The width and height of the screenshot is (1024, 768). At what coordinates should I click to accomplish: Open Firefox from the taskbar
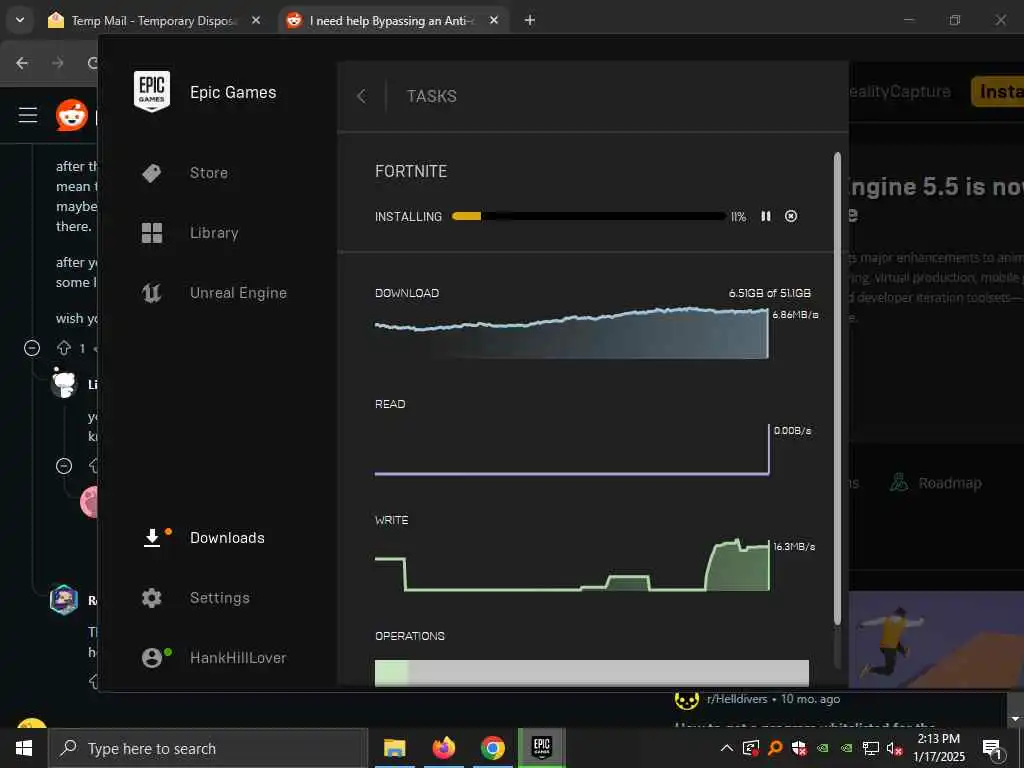click(443, 748)
